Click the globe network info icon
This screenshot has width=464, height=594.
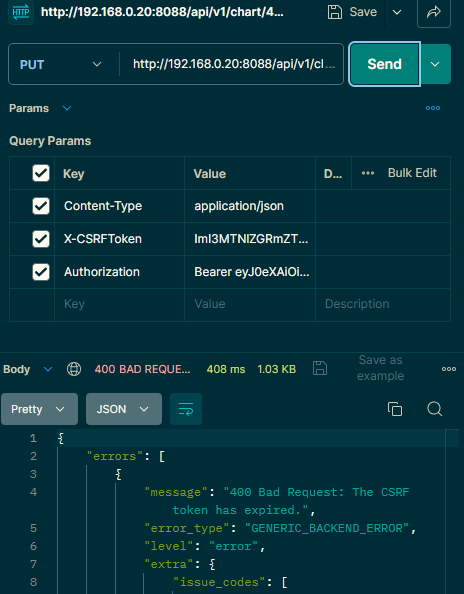(x=74, y=369)
